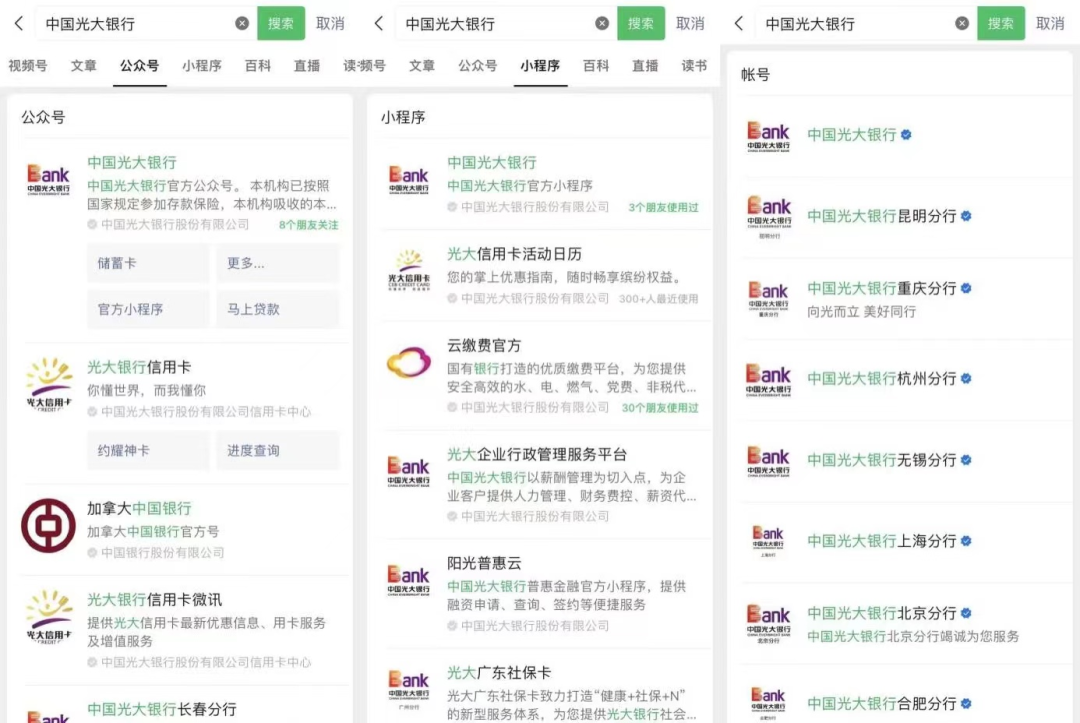This screenshot has width=1080, height=723.
Task: Click the 300+人最近使用 label
Action: pos(658,299)
